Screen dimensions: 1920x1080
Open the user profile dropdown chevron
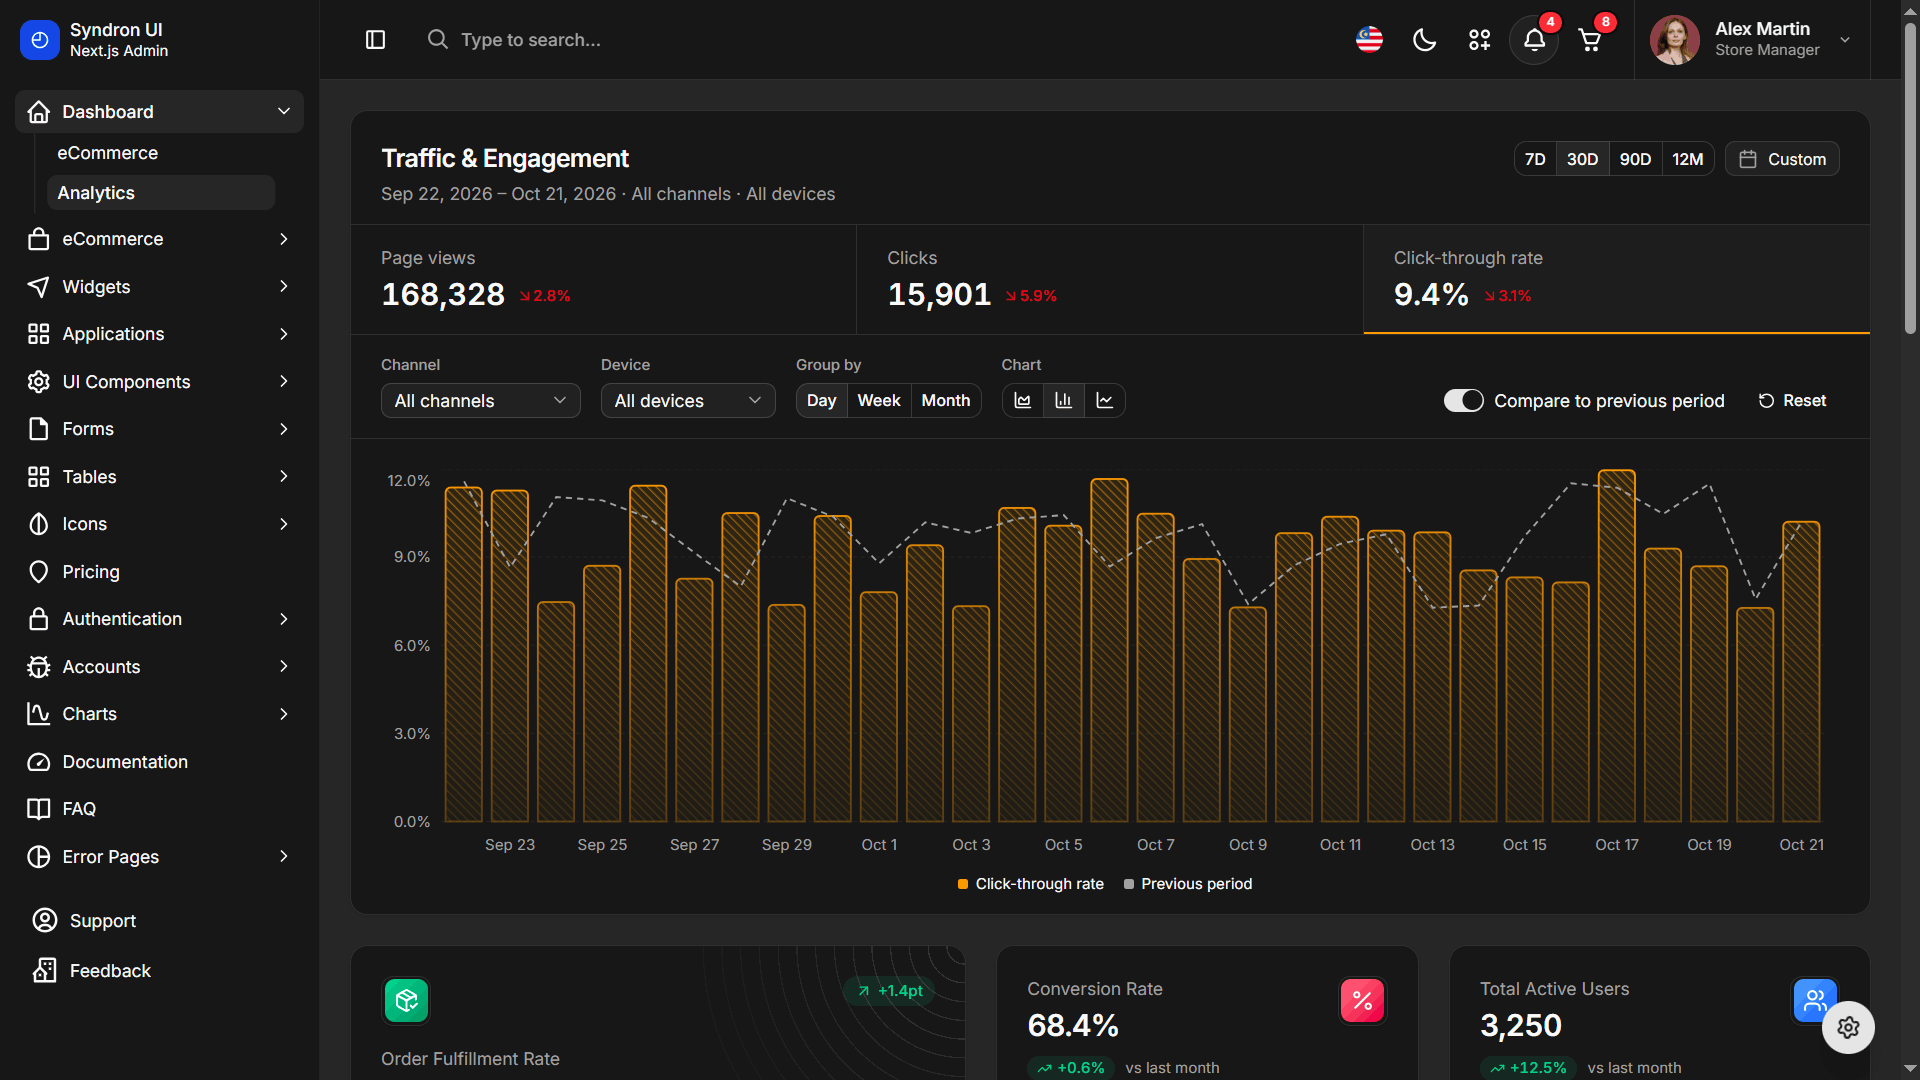click(1845, 40)
